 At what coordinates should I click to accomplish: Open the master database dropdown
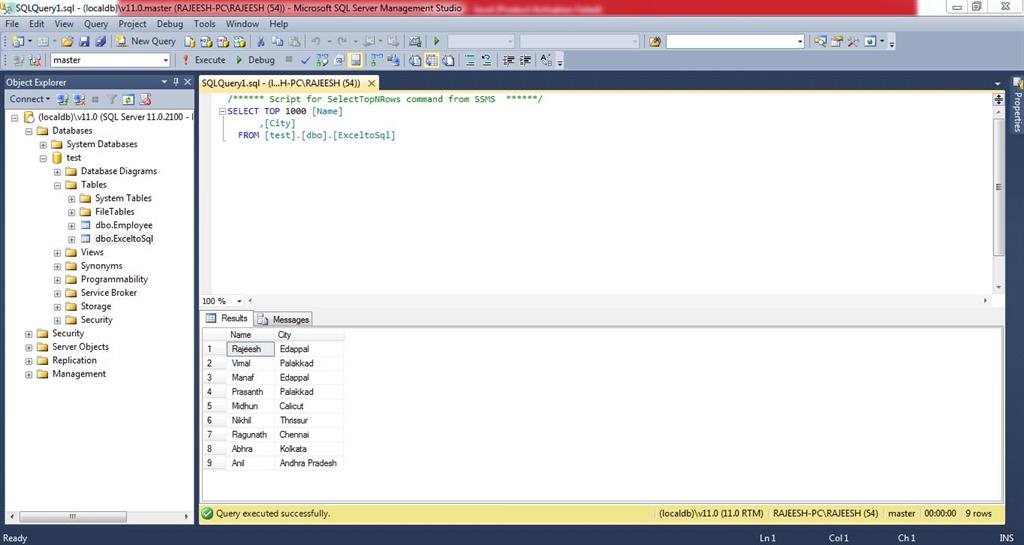coord(165,60)
